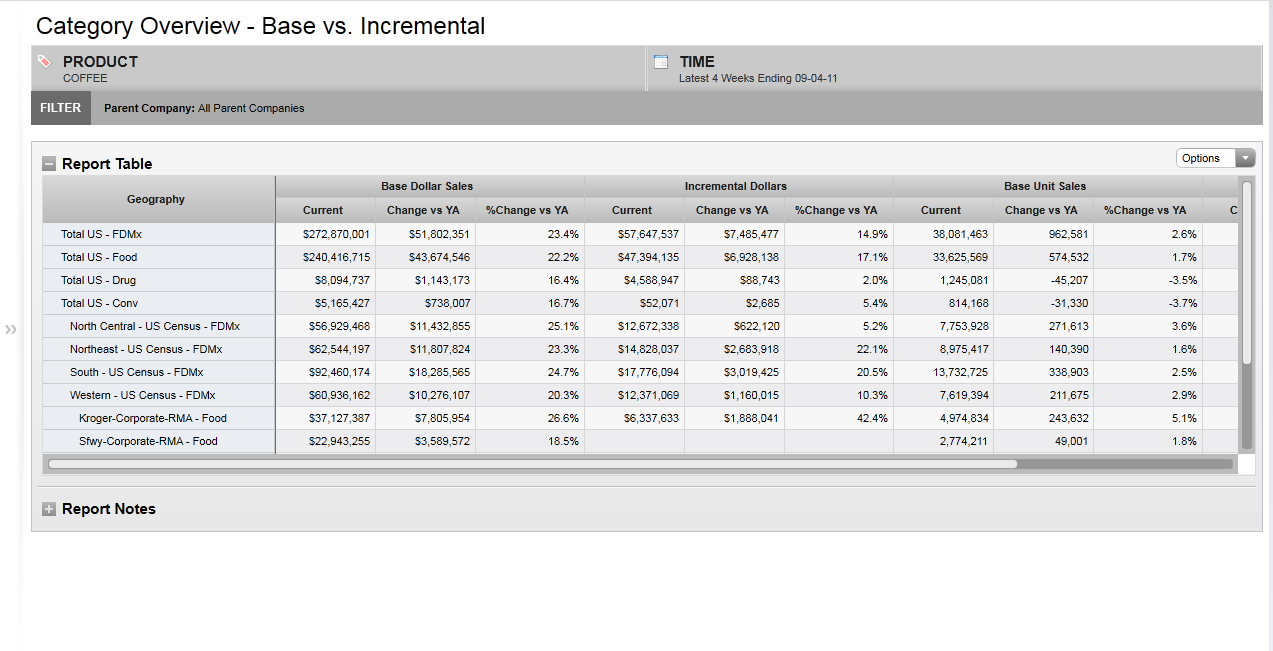The height and width of the screenshot is (651, 1273).
Task: Click the vertical table scrollbar thumb
Action: [1246, 272]
